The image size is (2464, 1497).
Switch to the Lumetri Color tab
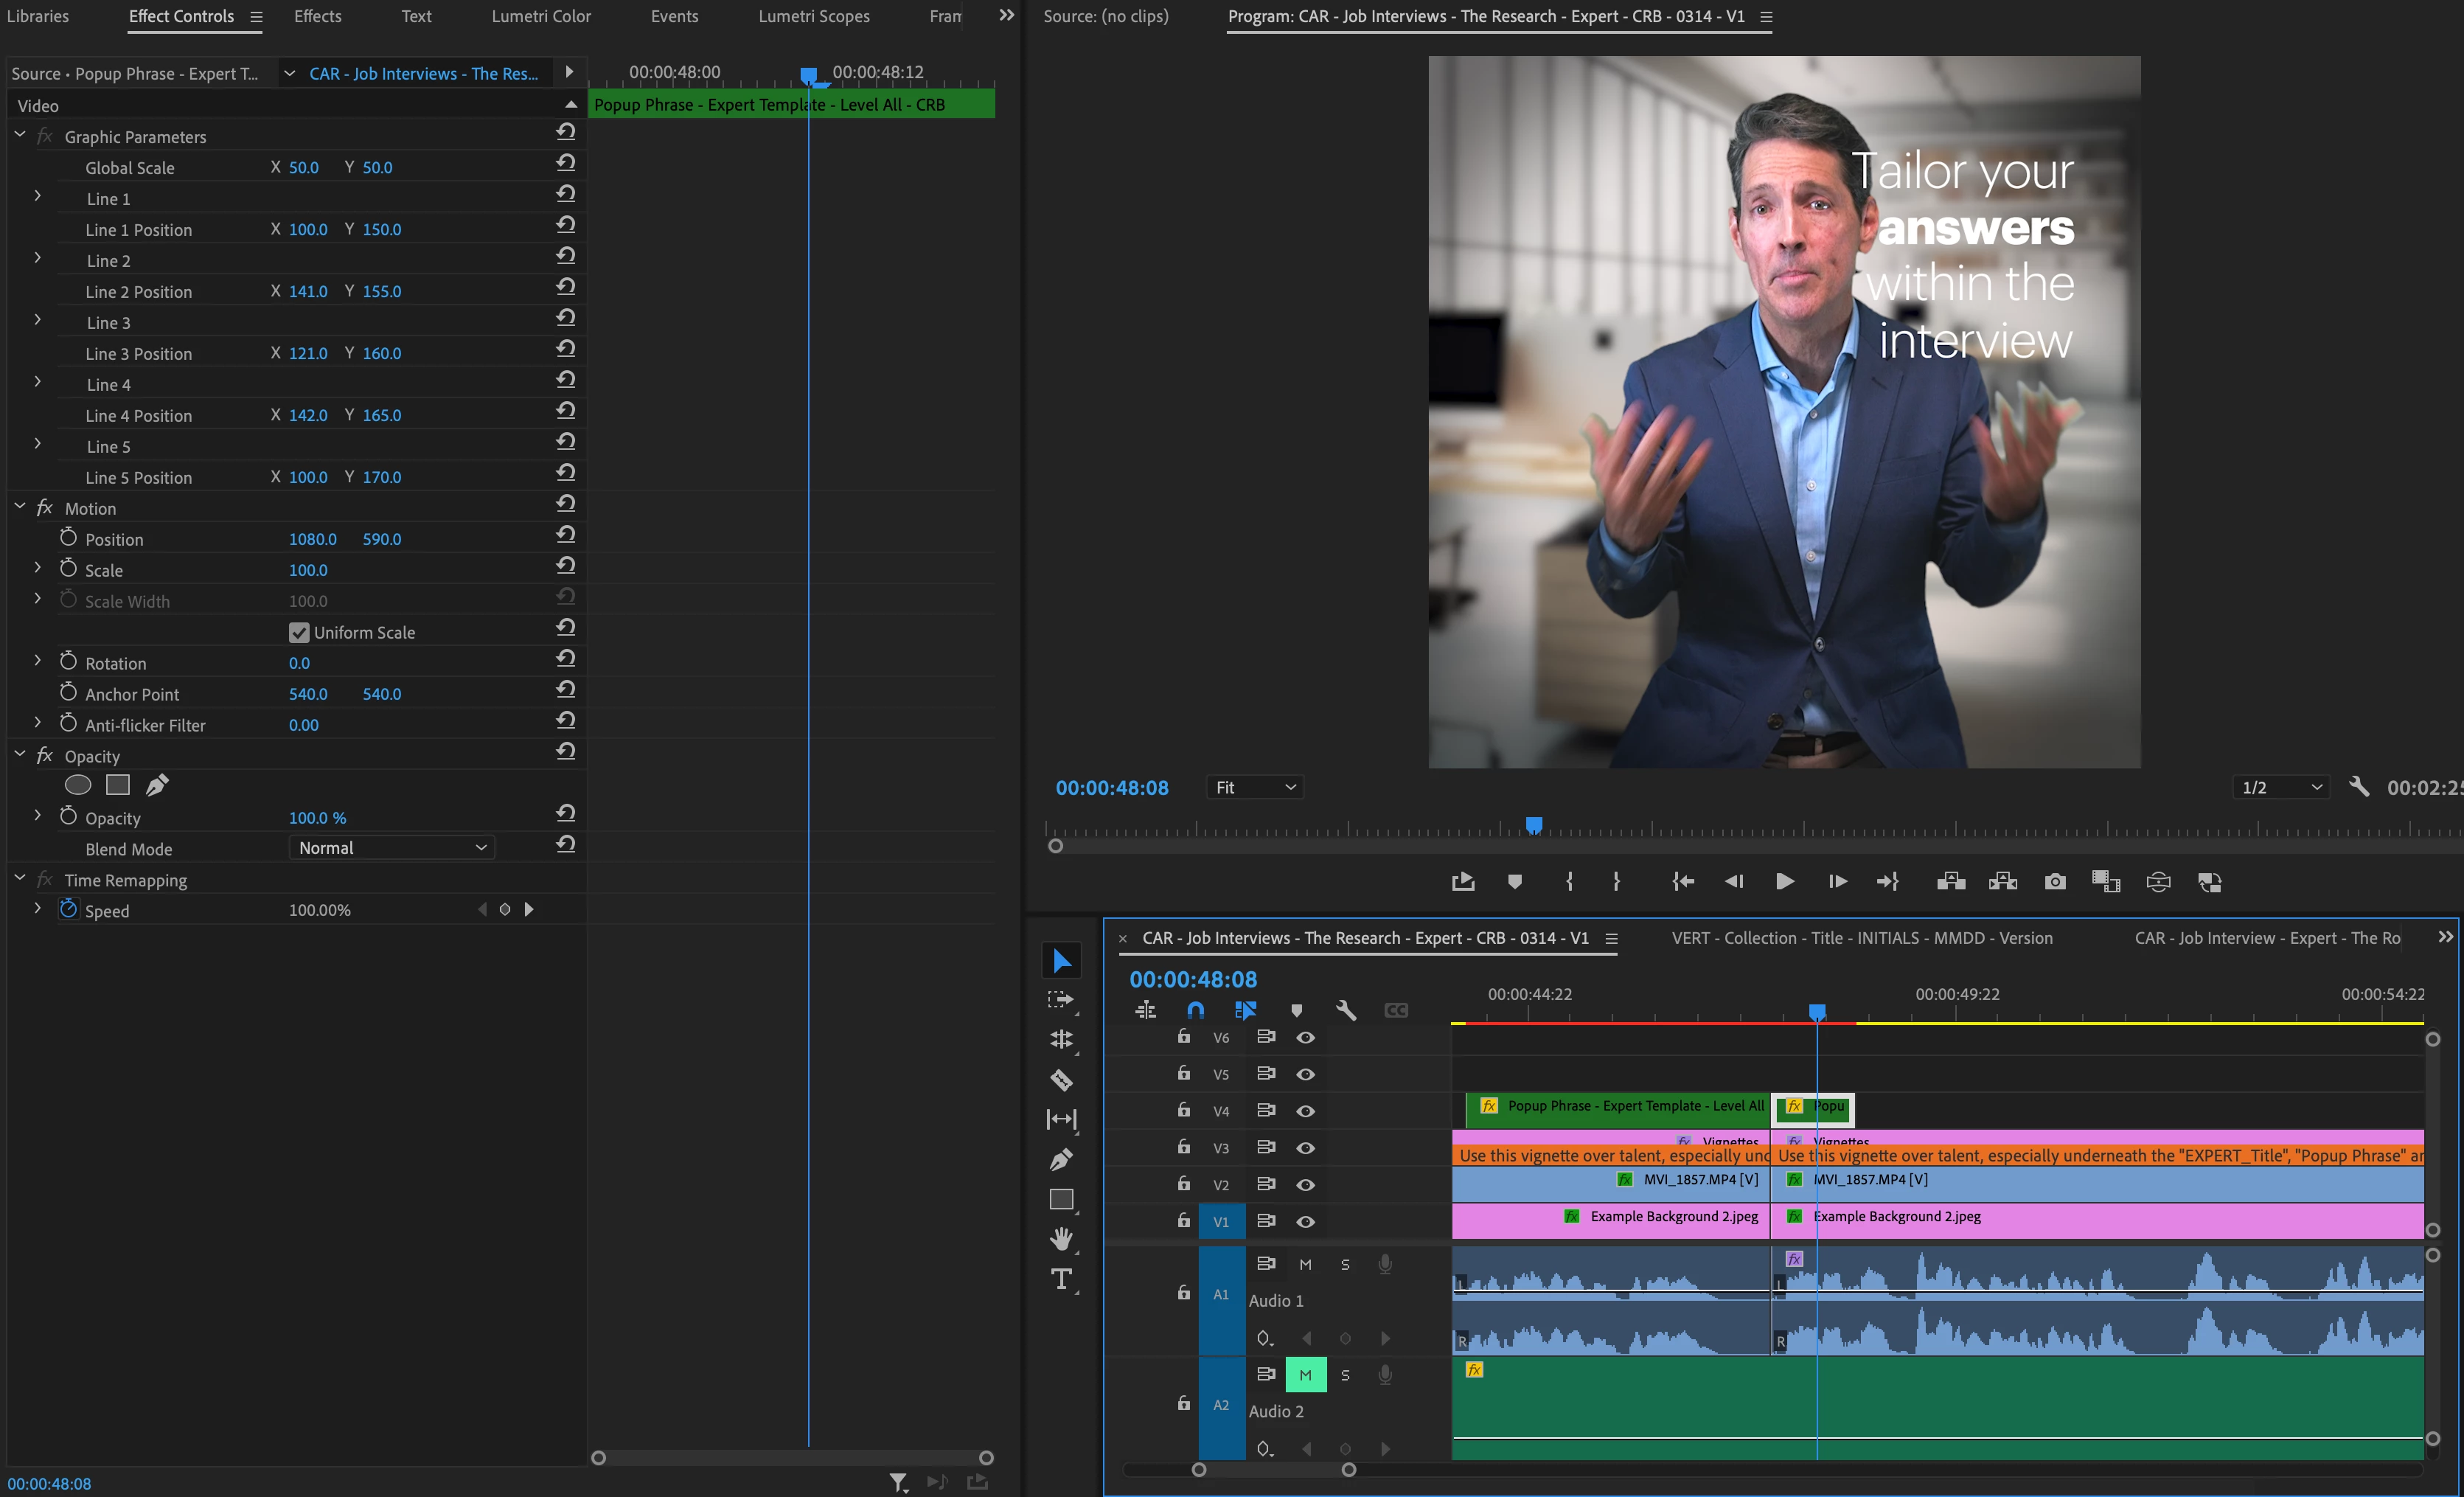(541, 16)
